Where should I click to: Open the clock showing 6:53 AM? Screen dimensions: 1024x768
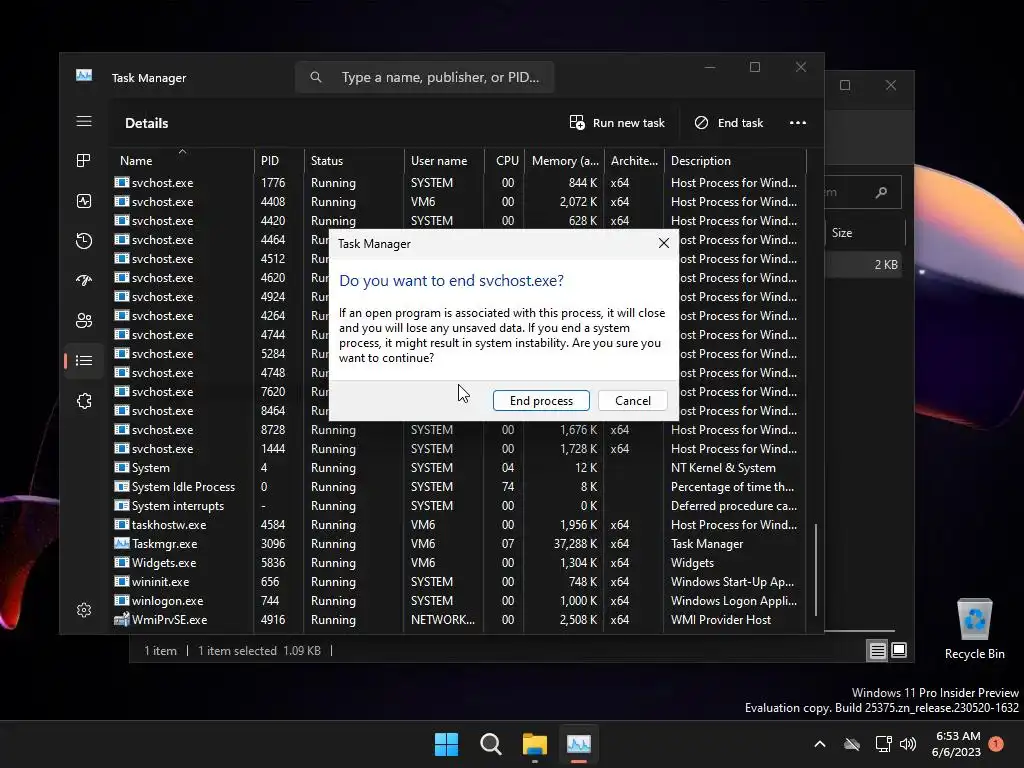coord(957,744)
